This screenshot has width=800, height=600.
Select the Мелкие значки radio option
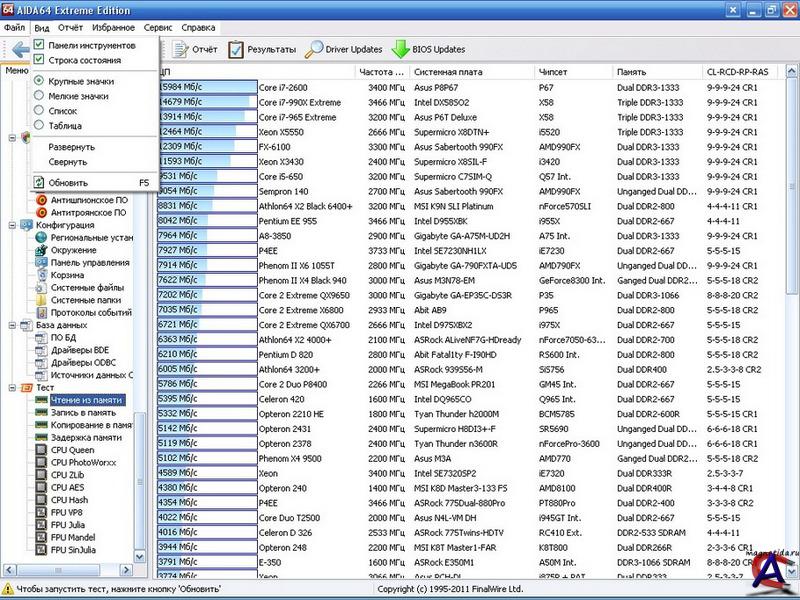coord(39,96)
